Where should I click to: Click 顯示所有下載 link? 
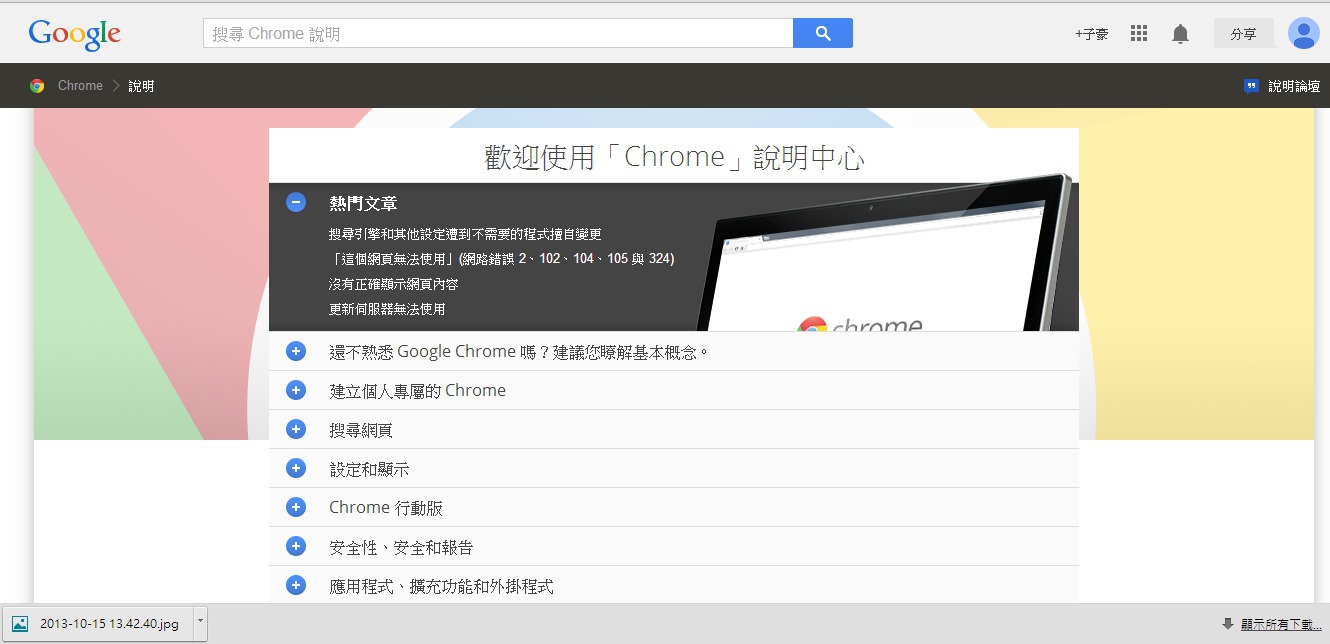[1281, 624]
